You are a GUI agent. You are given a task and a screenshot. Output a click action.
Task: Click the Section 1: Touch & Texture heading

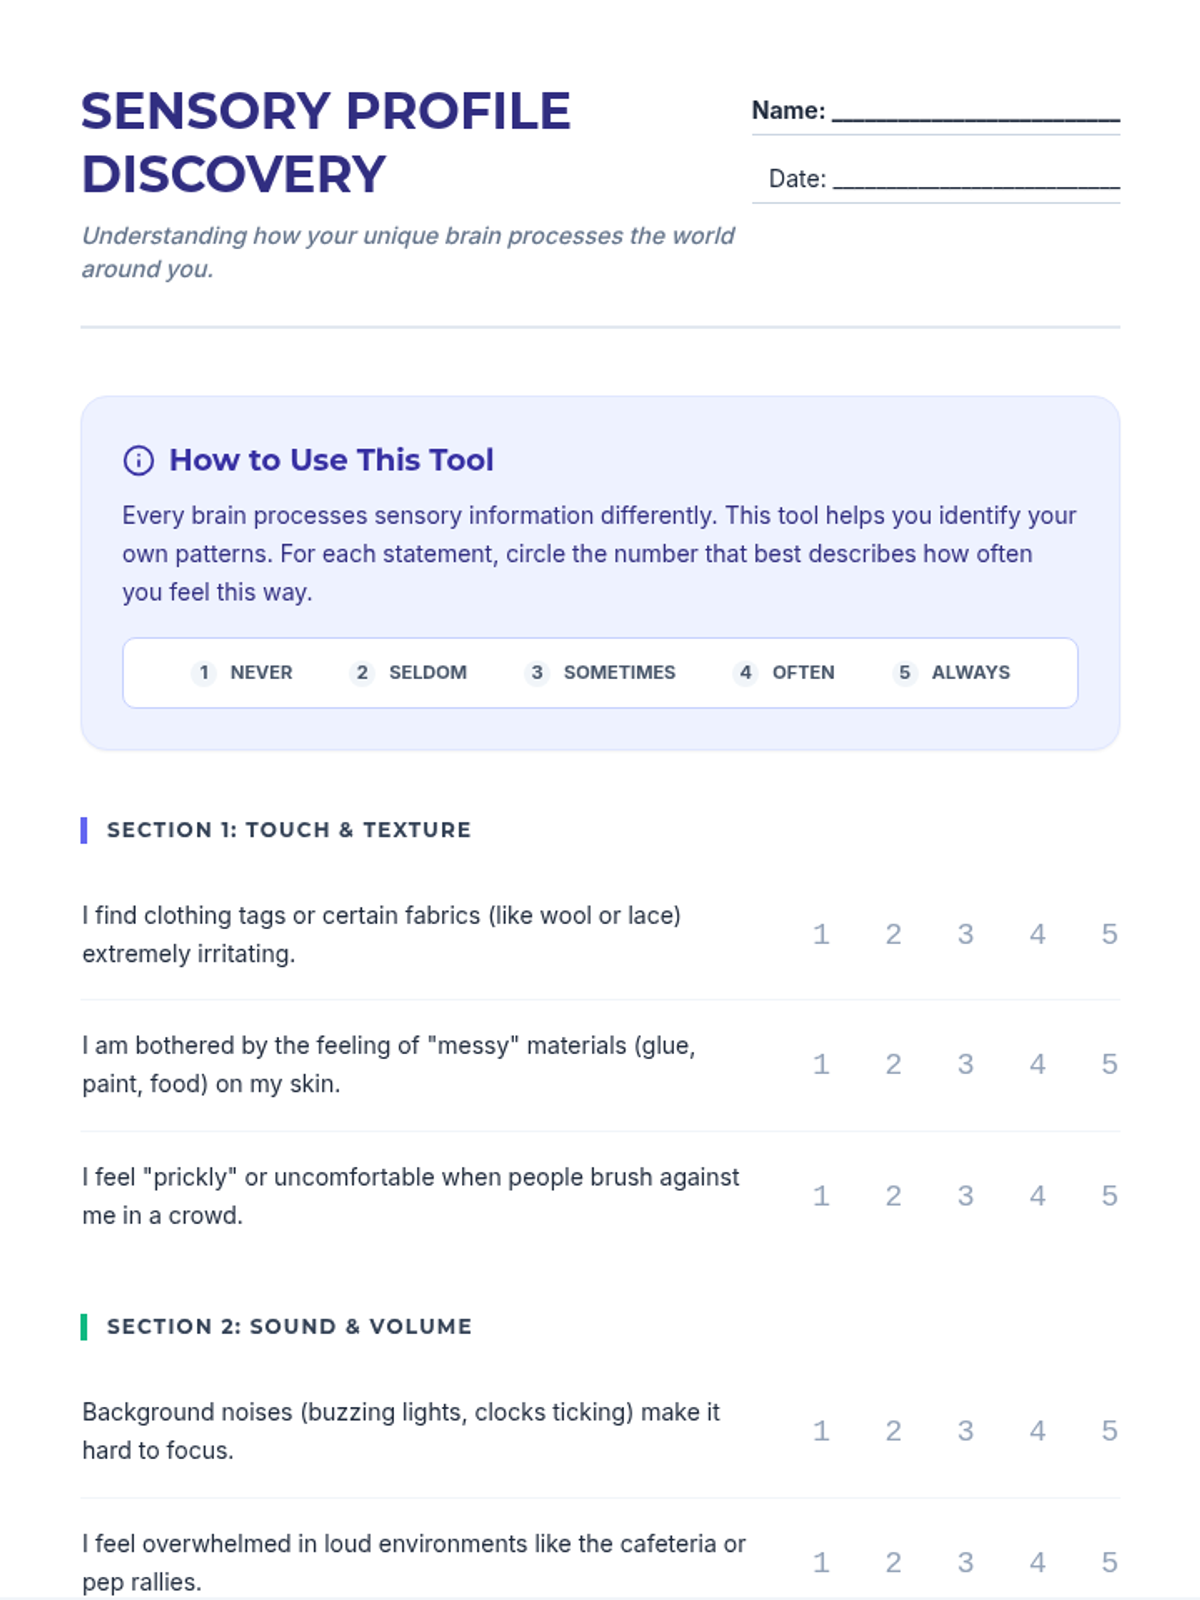289,830
